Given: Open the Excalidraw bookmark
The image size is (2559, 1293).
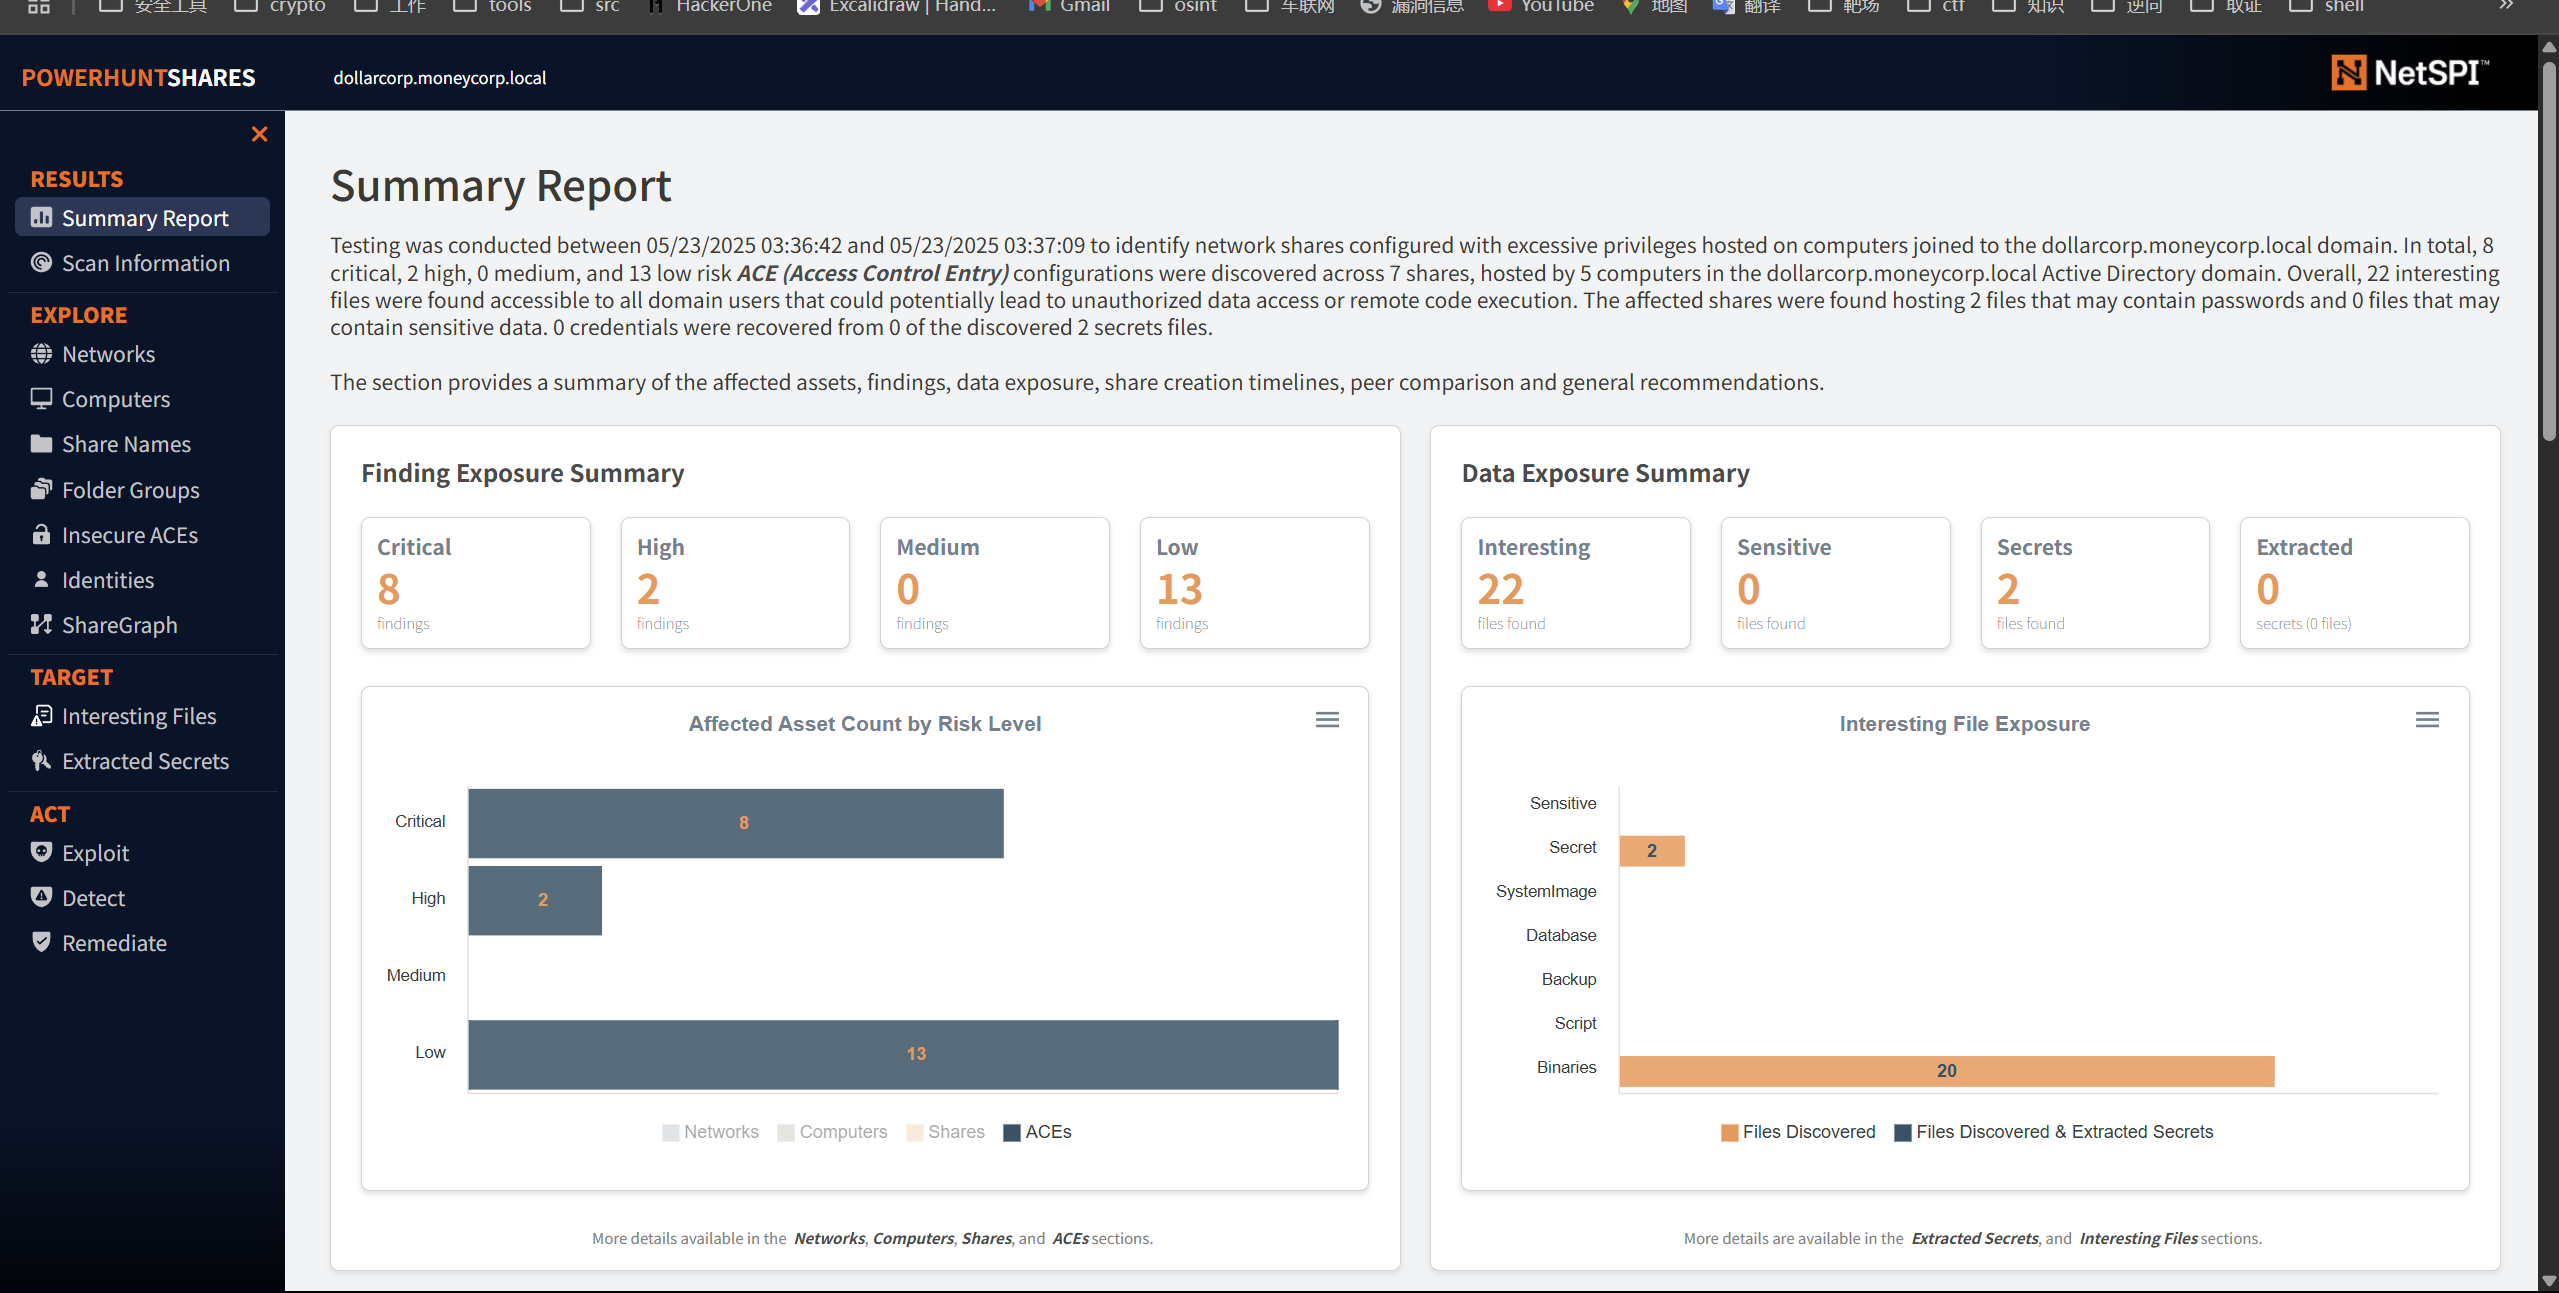Looking at the screenshot, I should 897,7.
